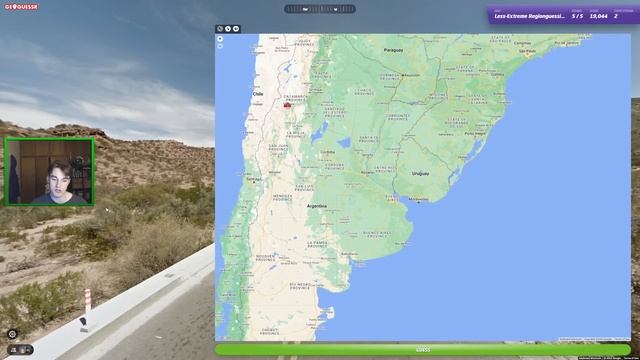Open the settings gear icon
This screenshot has width=640, height=360.
pyautogui.click(x=12, y=334)
